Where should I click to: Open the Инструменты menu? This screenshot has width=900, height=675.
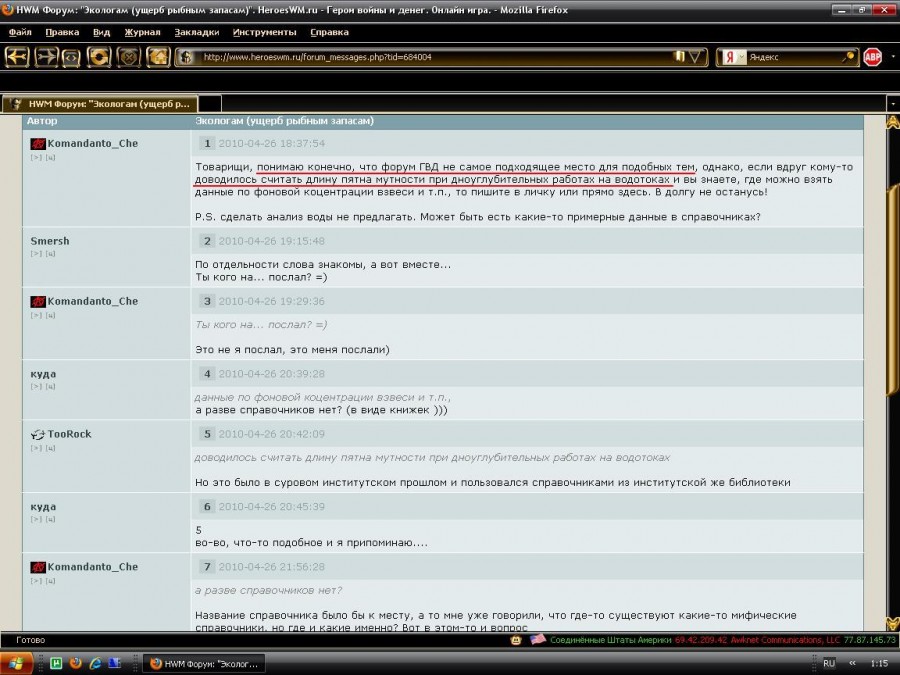pyautogui.click(x=264, y=32)
